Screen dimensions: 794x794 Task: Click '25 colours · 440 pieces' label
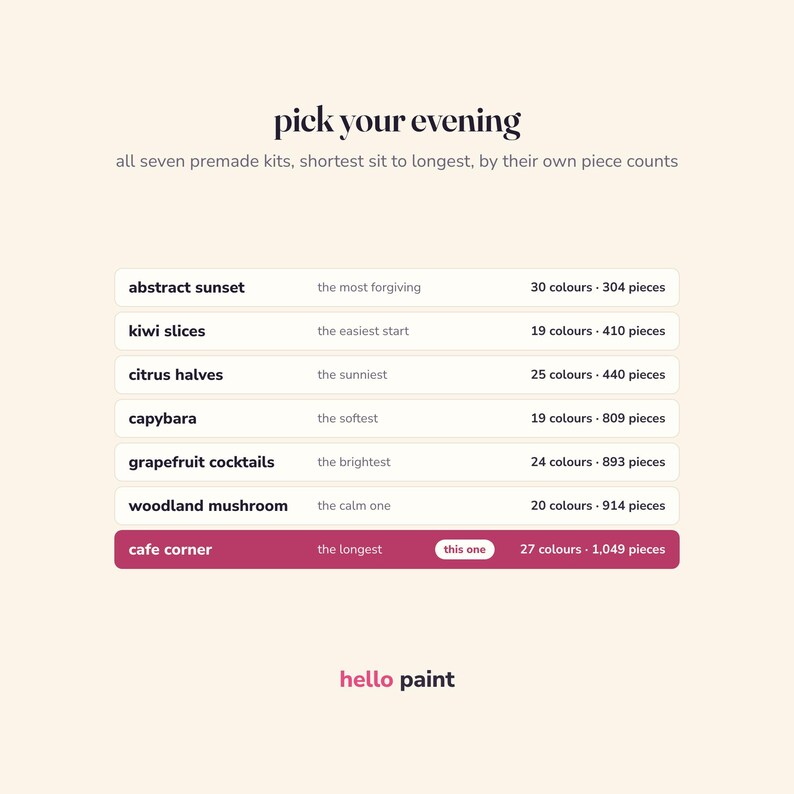pos(598,375)
